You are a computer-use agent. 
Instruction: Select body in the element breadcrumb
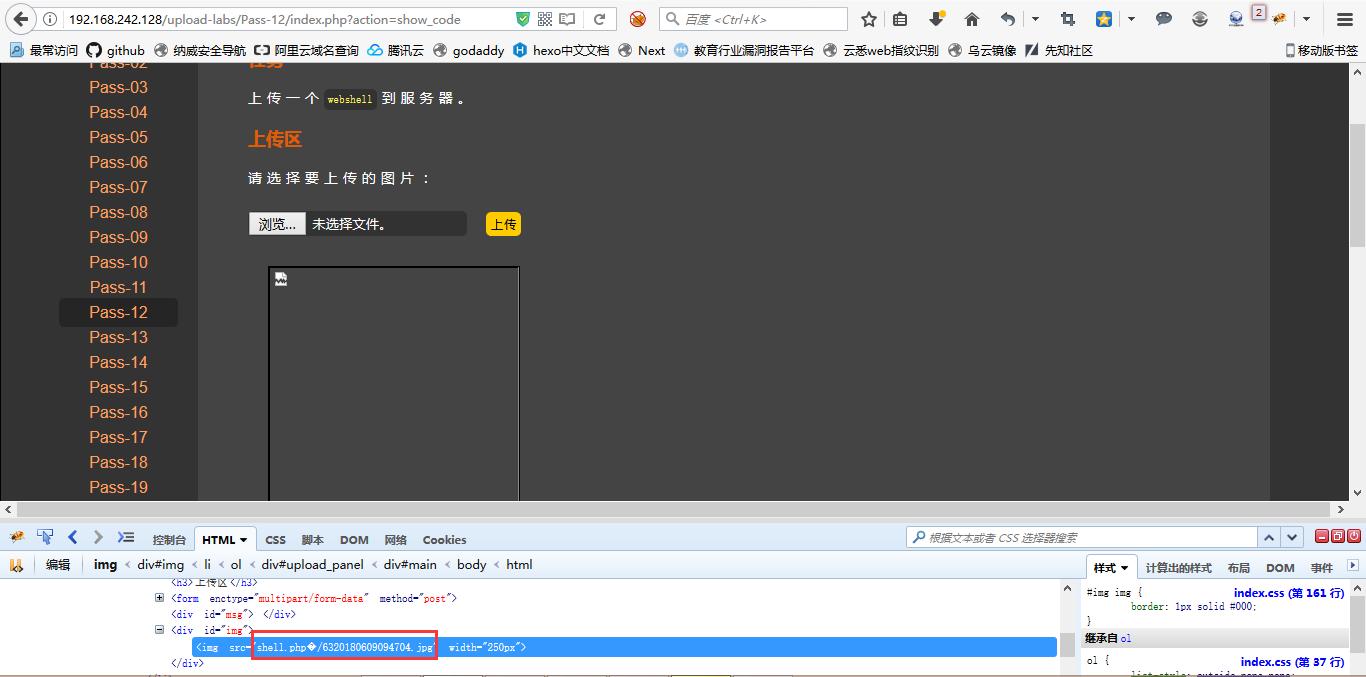point(471,565)
